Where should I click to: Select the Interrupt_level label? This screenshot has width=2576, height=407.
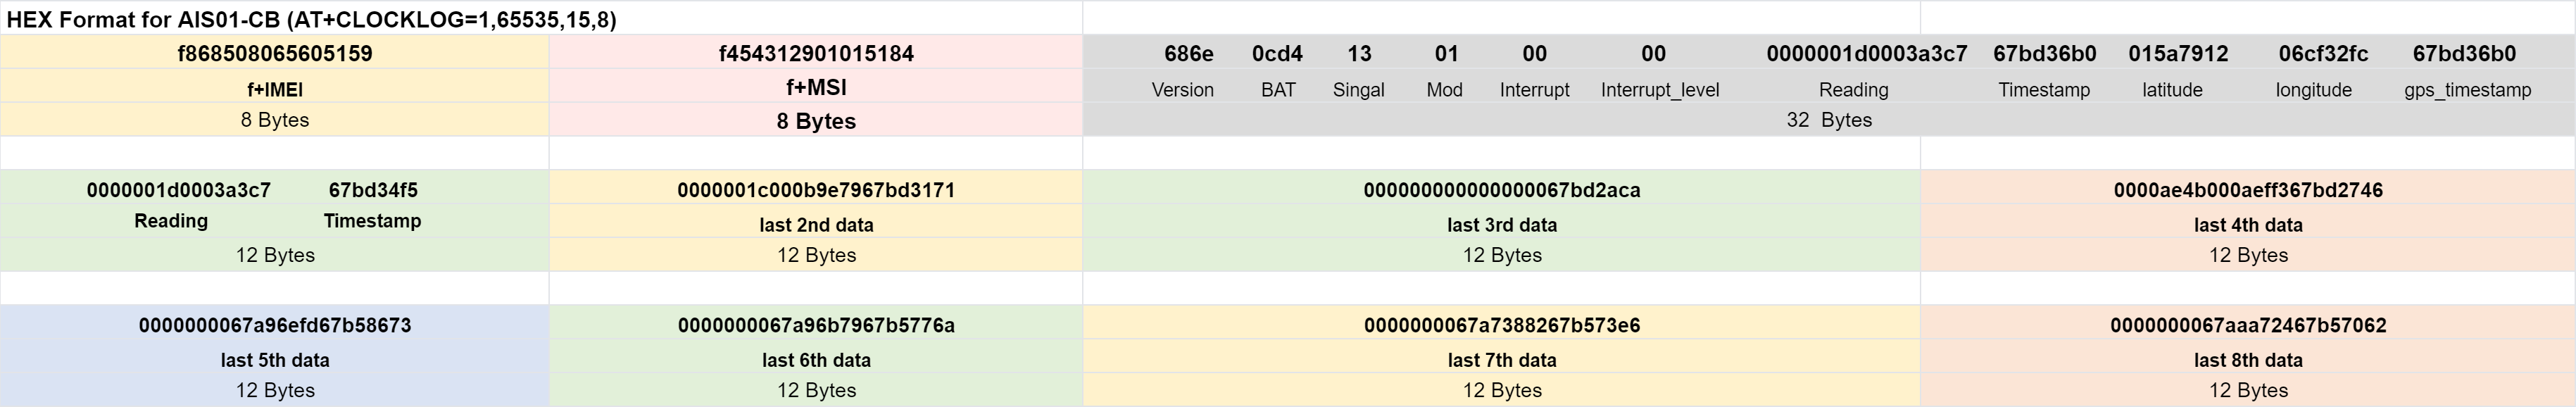tap(1660, 90)
